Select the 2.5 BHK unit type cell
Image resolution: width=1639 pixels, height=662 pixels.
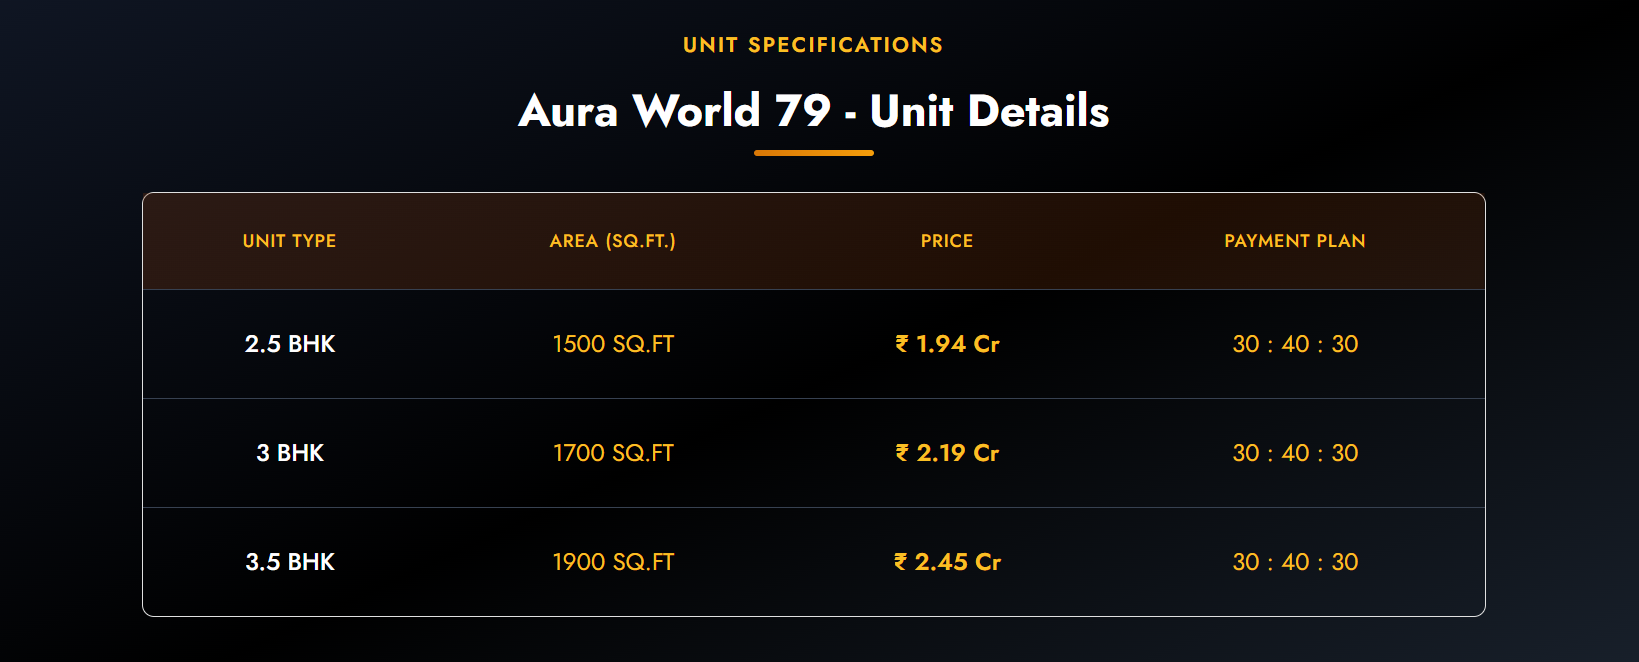[x=290, y=344]
